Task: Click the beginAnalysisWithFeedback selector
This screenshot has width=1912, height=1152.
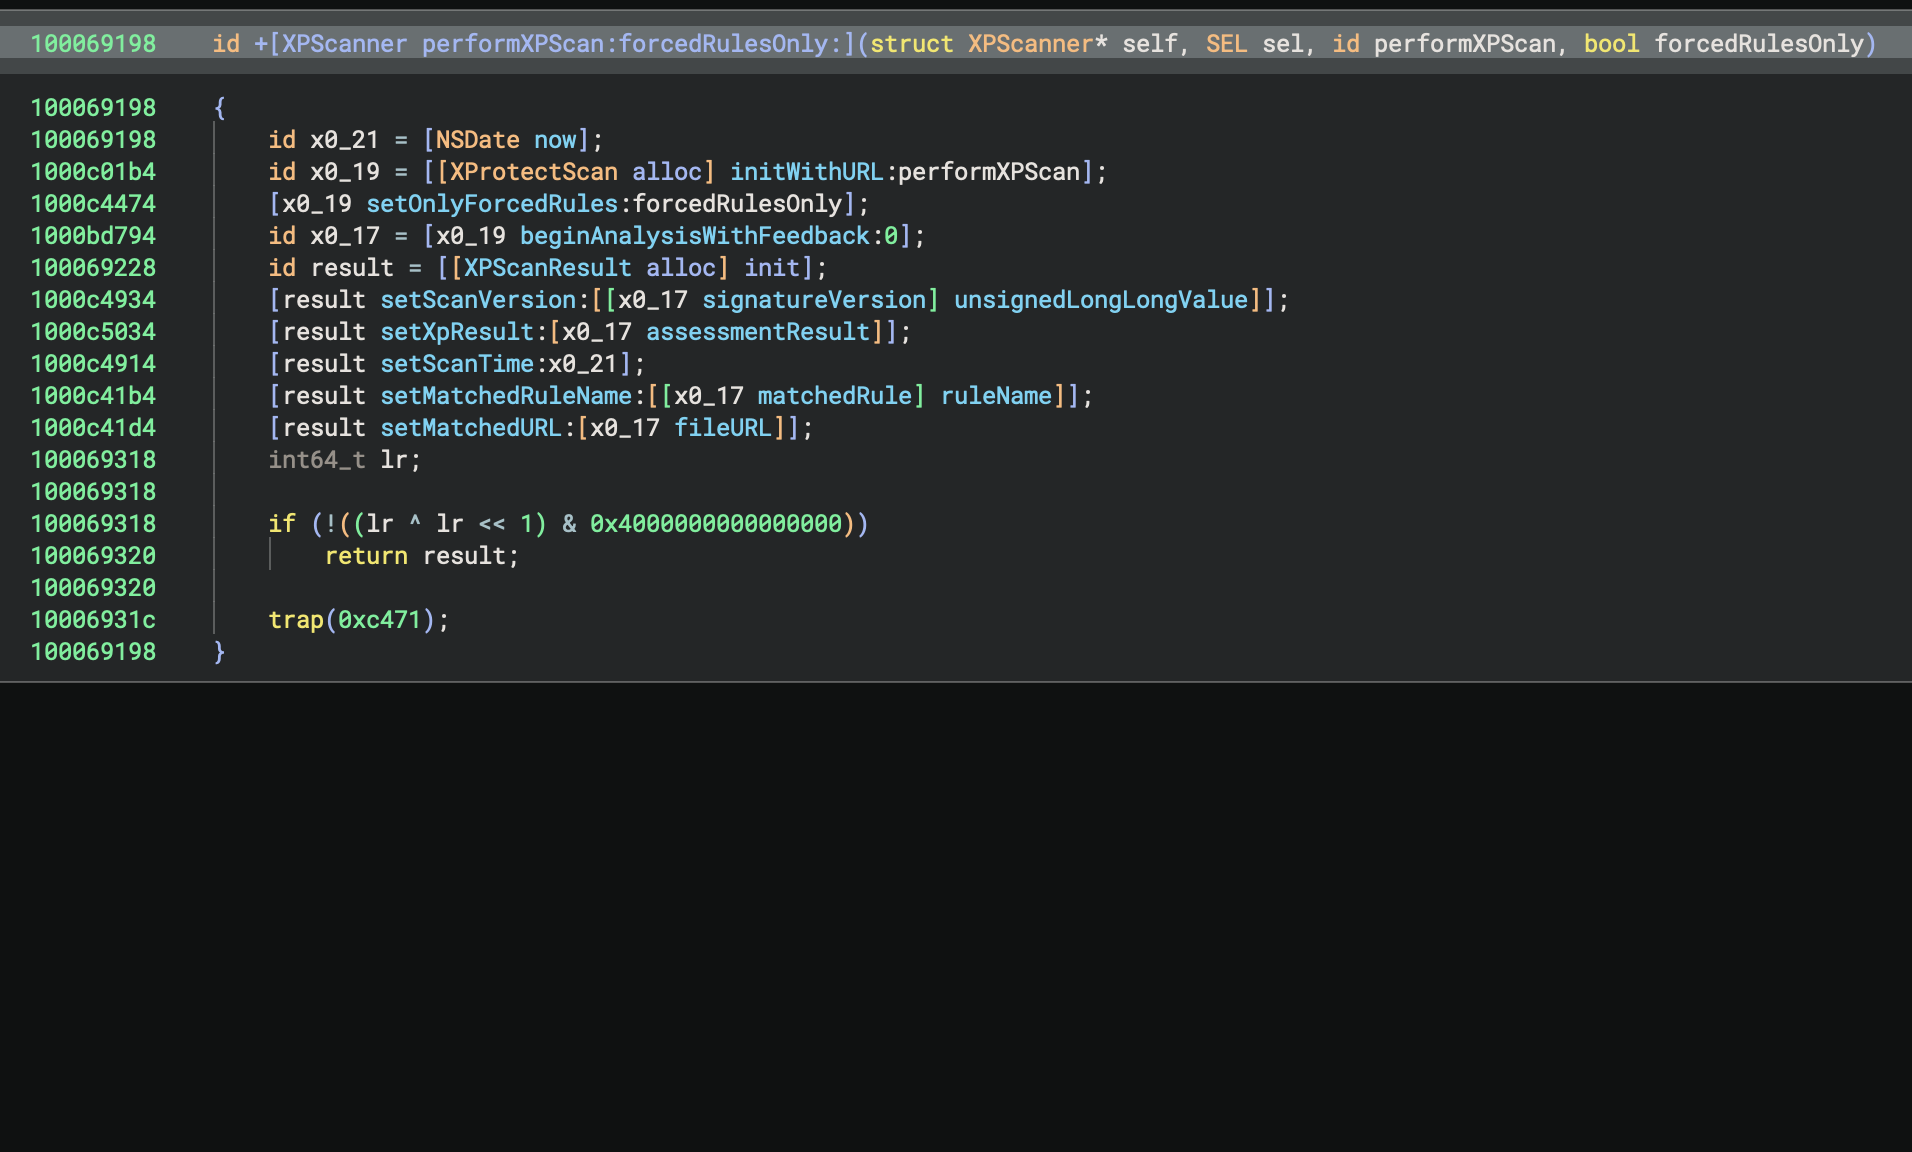Action: pyautogui.click(x=694, y=236)
